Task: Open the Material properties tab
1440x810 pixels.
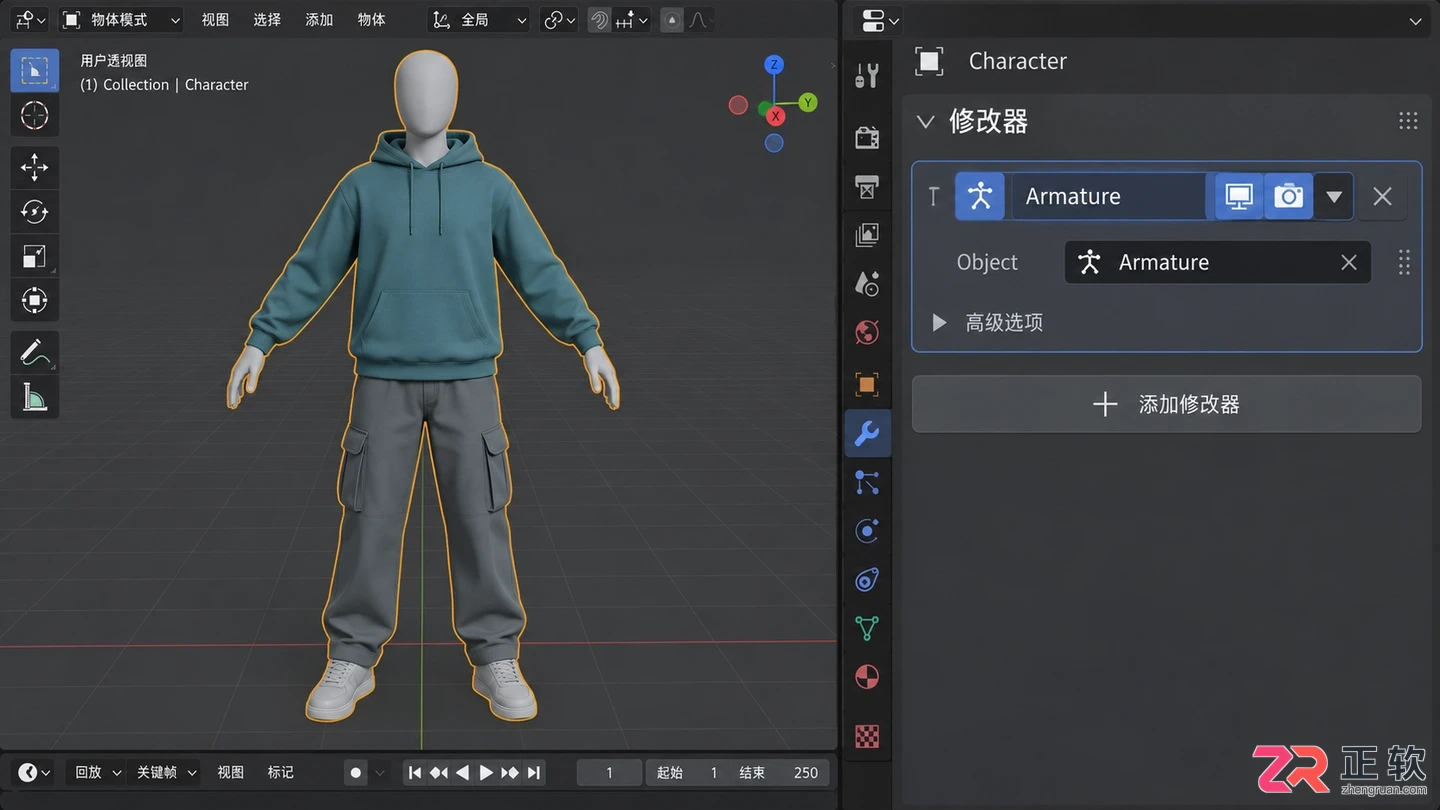Action: pyautogui.click(x=867, y=678)
